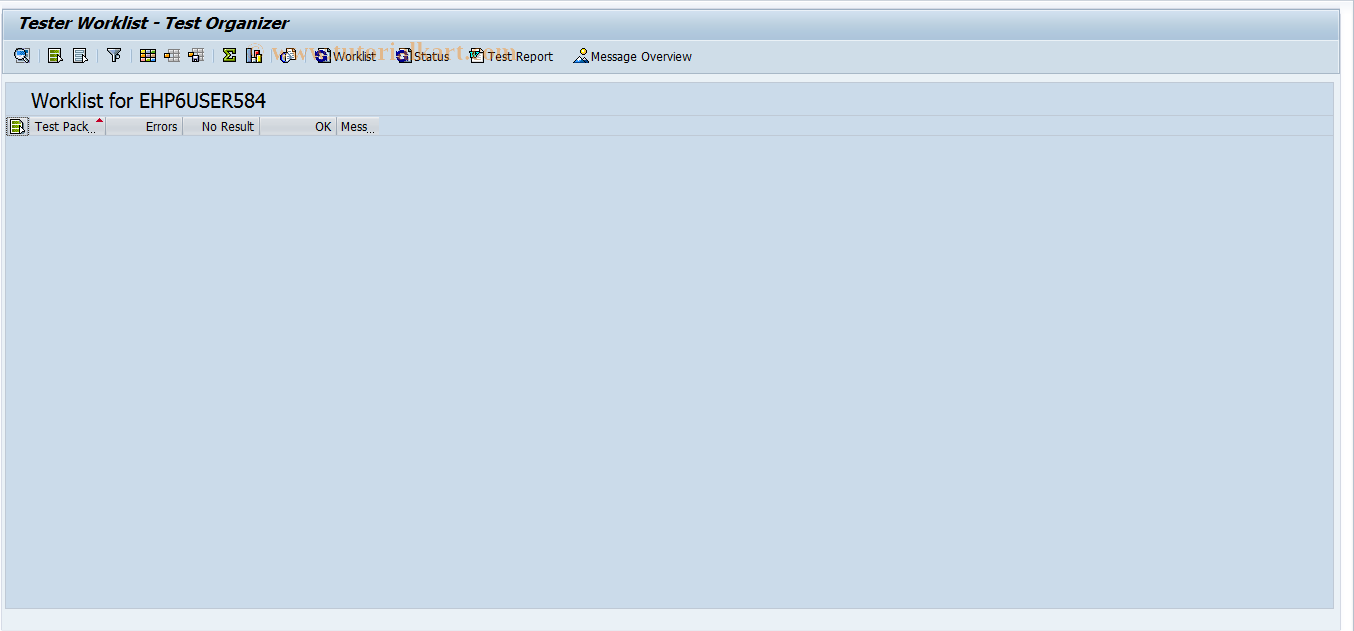1354x631 pixels.
Task: Click the Subtotals icon
Action: click(254, 56)
